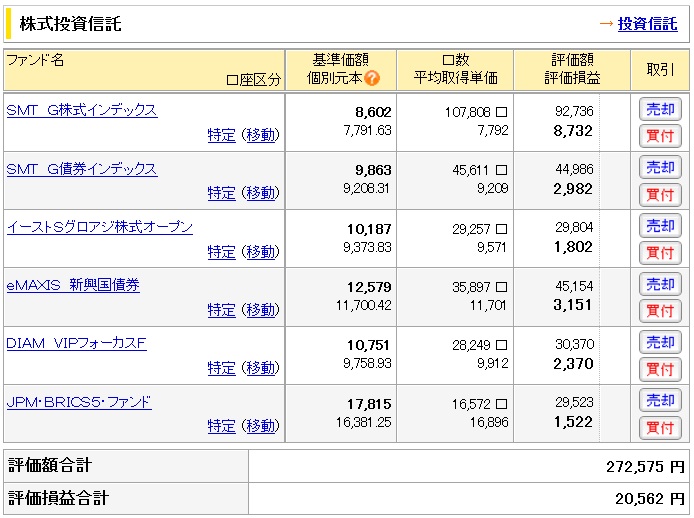Open SMT G株式インデックス fund page
This screenshot has height=518, width=694.
coord(81,110)
